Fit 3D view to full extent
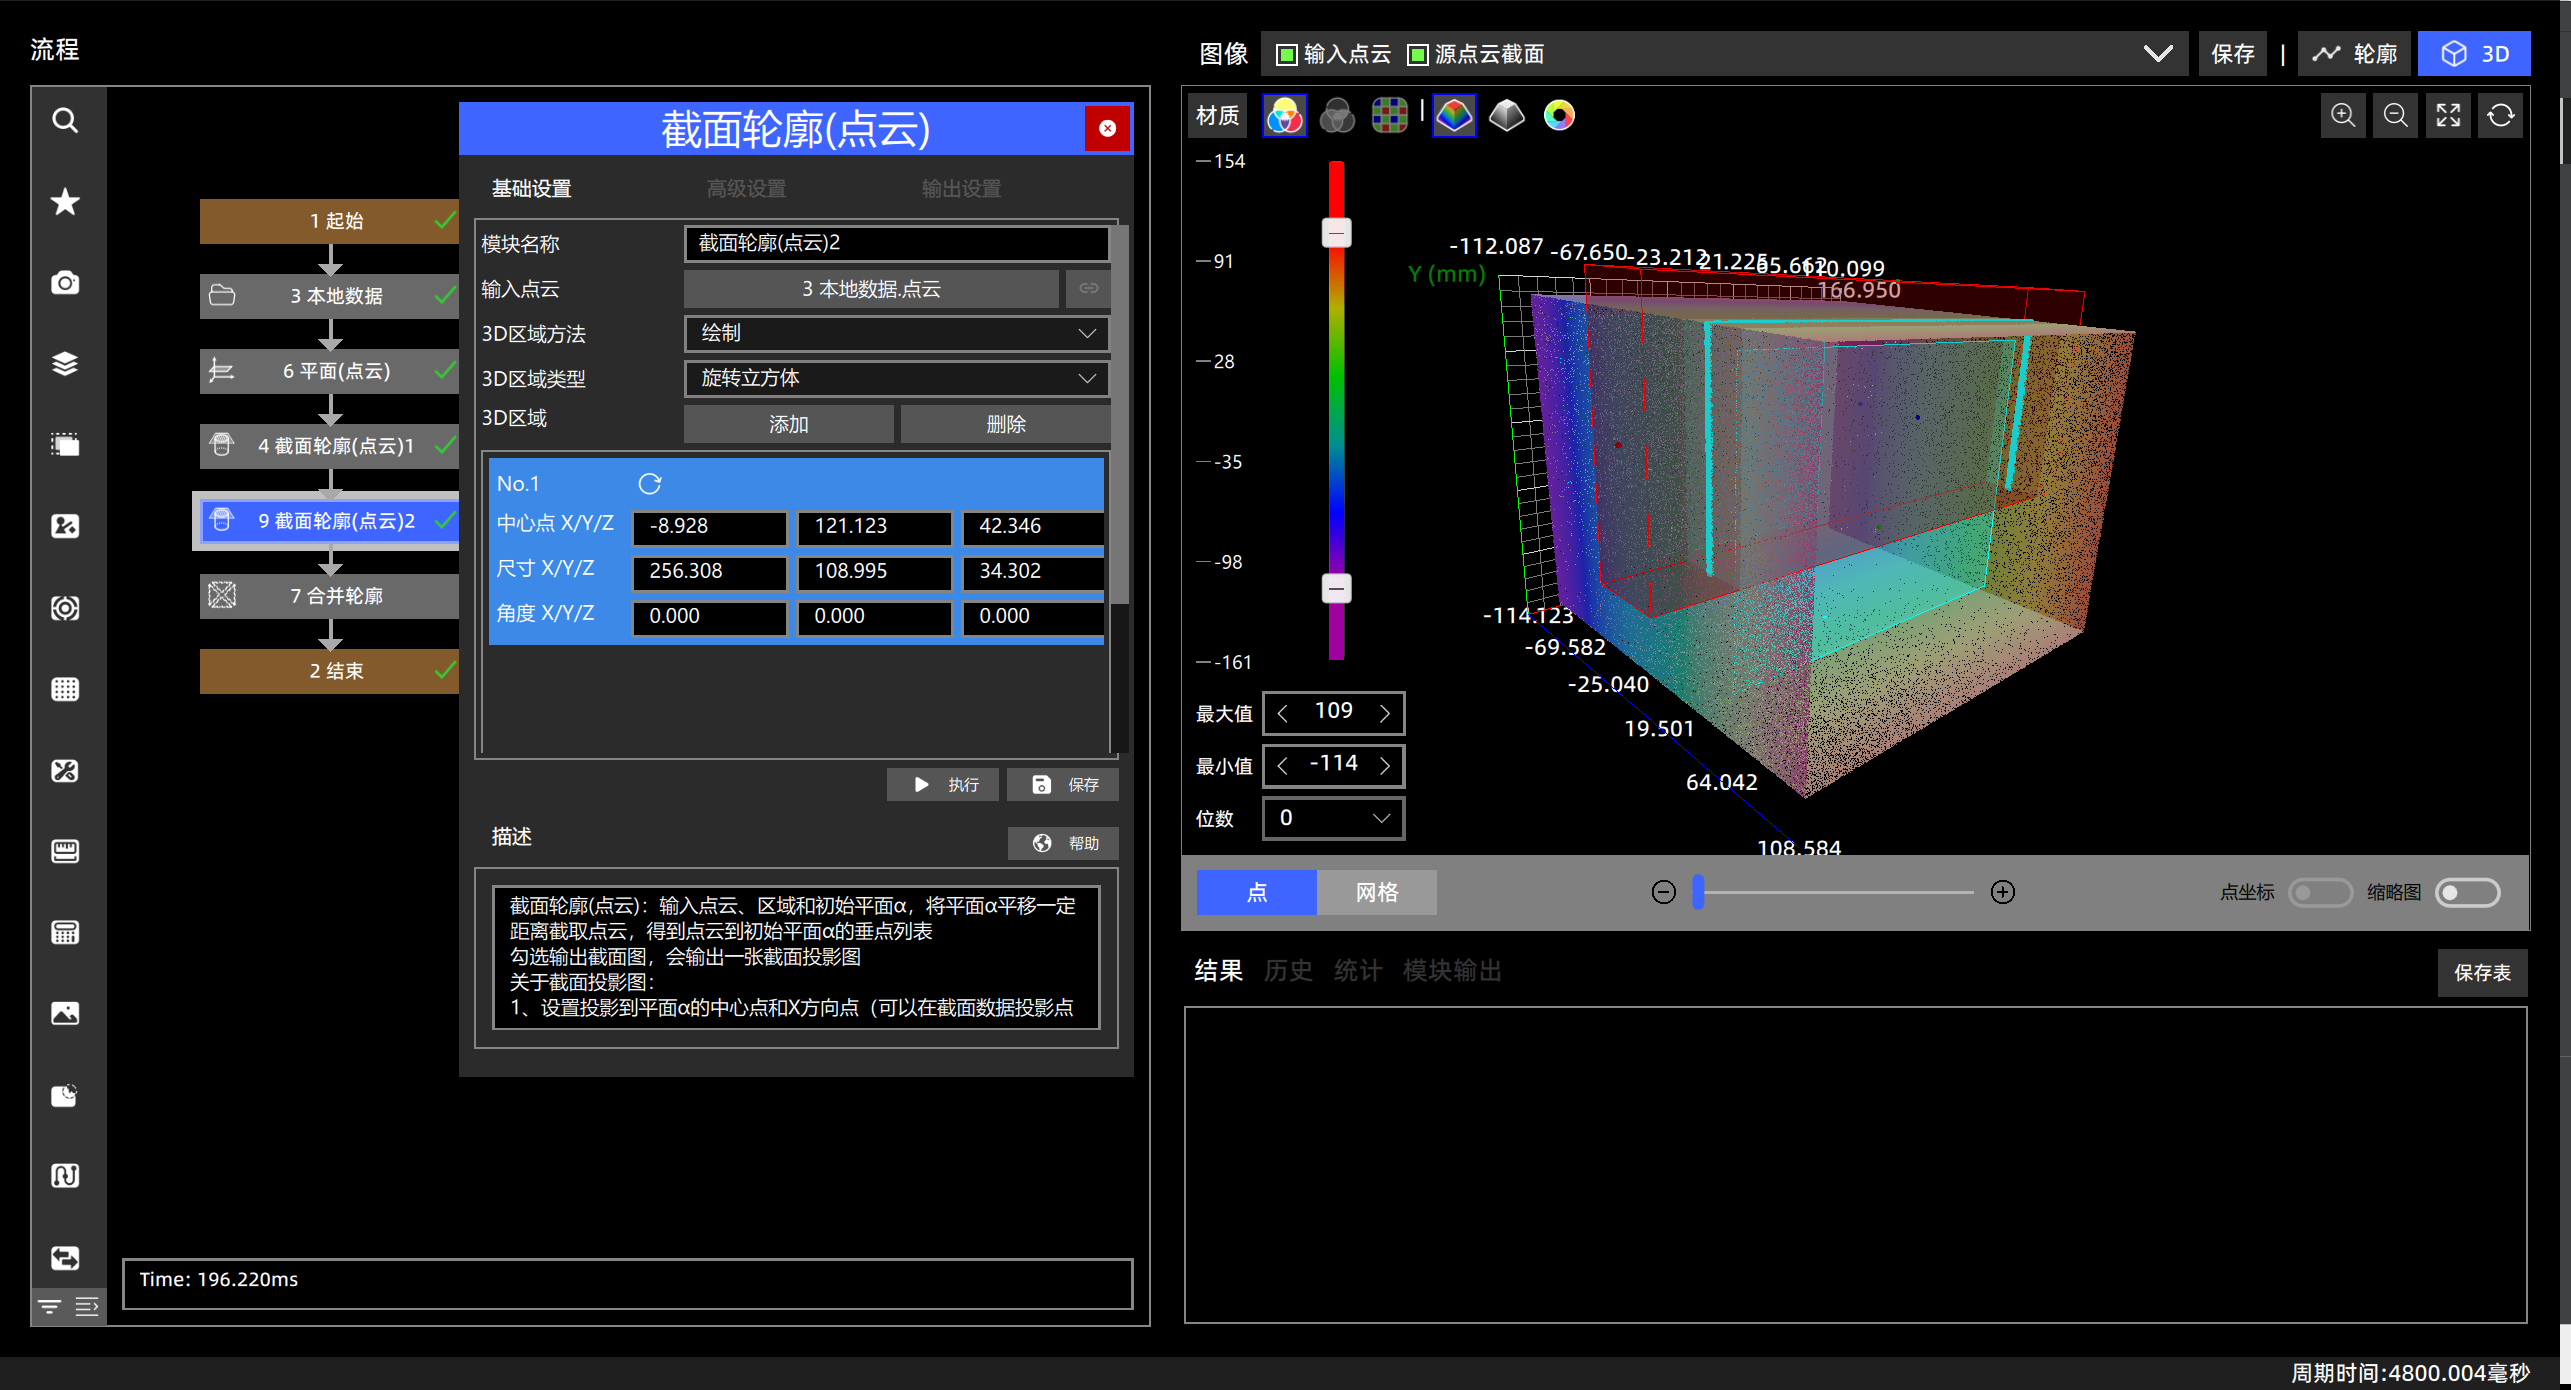The width and height of the screenshot is (2571, 1390). click(x=2448, y=116)
